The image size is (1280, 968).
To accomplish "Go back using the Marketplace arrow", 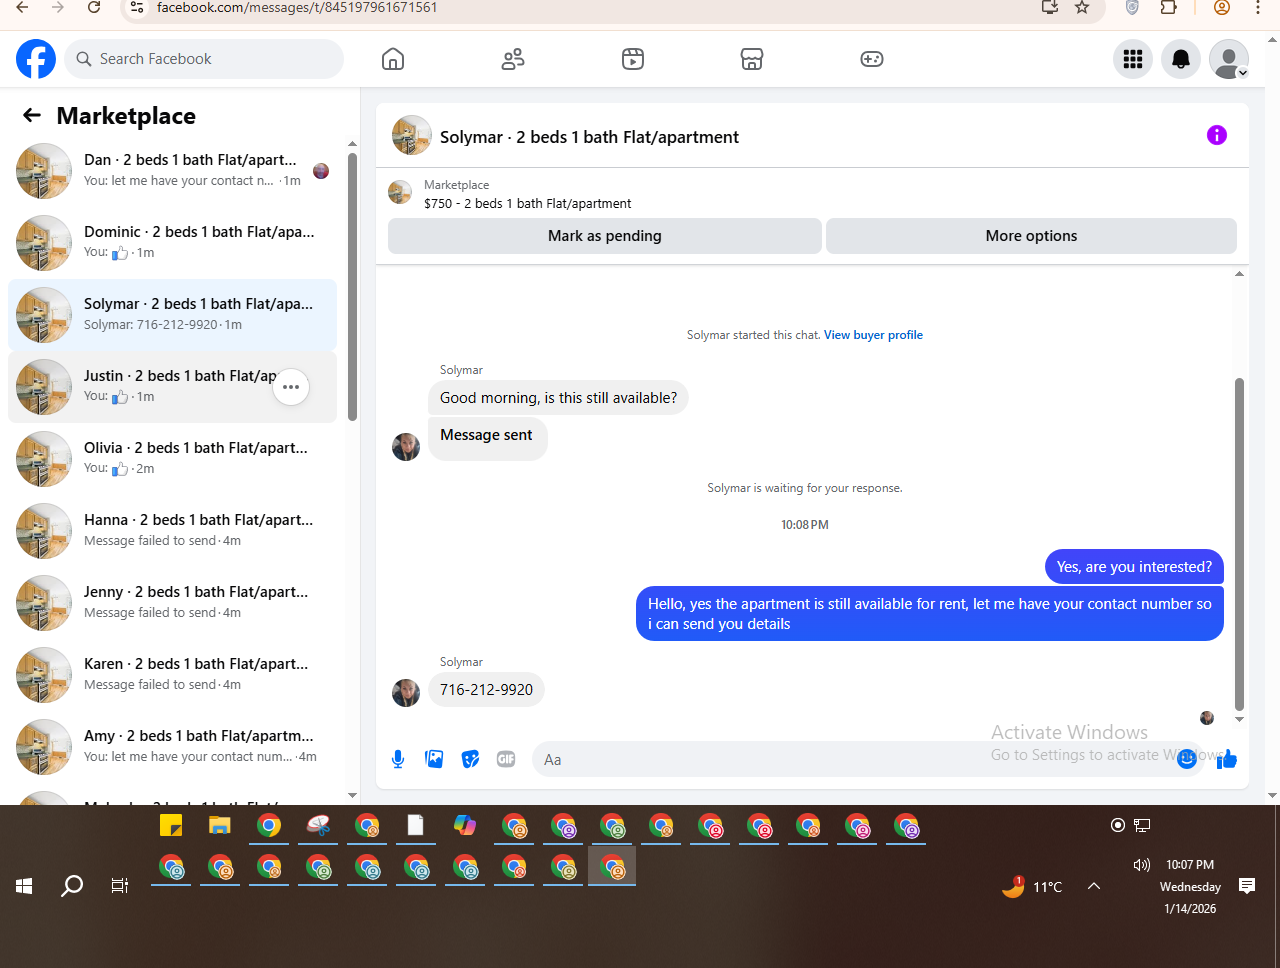I will pyautogui.click(x=32, y=115).
